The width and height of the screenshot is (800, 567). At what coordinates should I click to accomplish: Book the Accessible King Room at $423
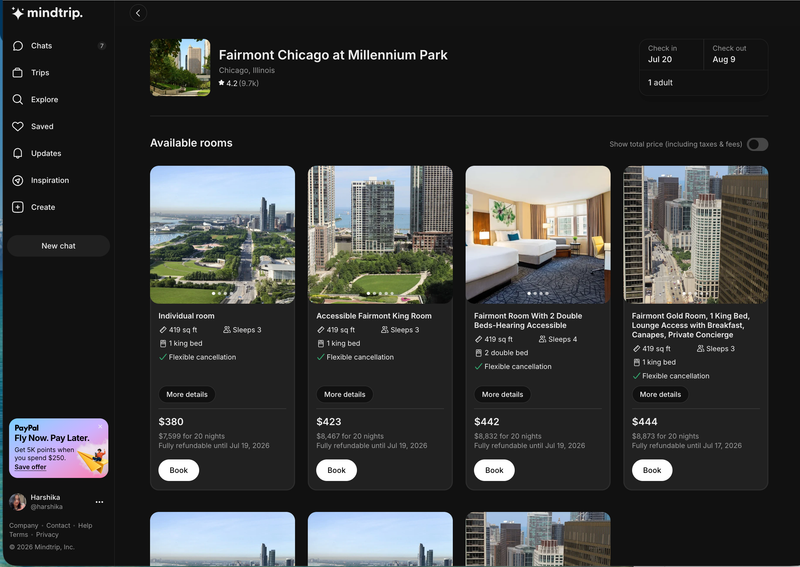[x=336, y=471]
